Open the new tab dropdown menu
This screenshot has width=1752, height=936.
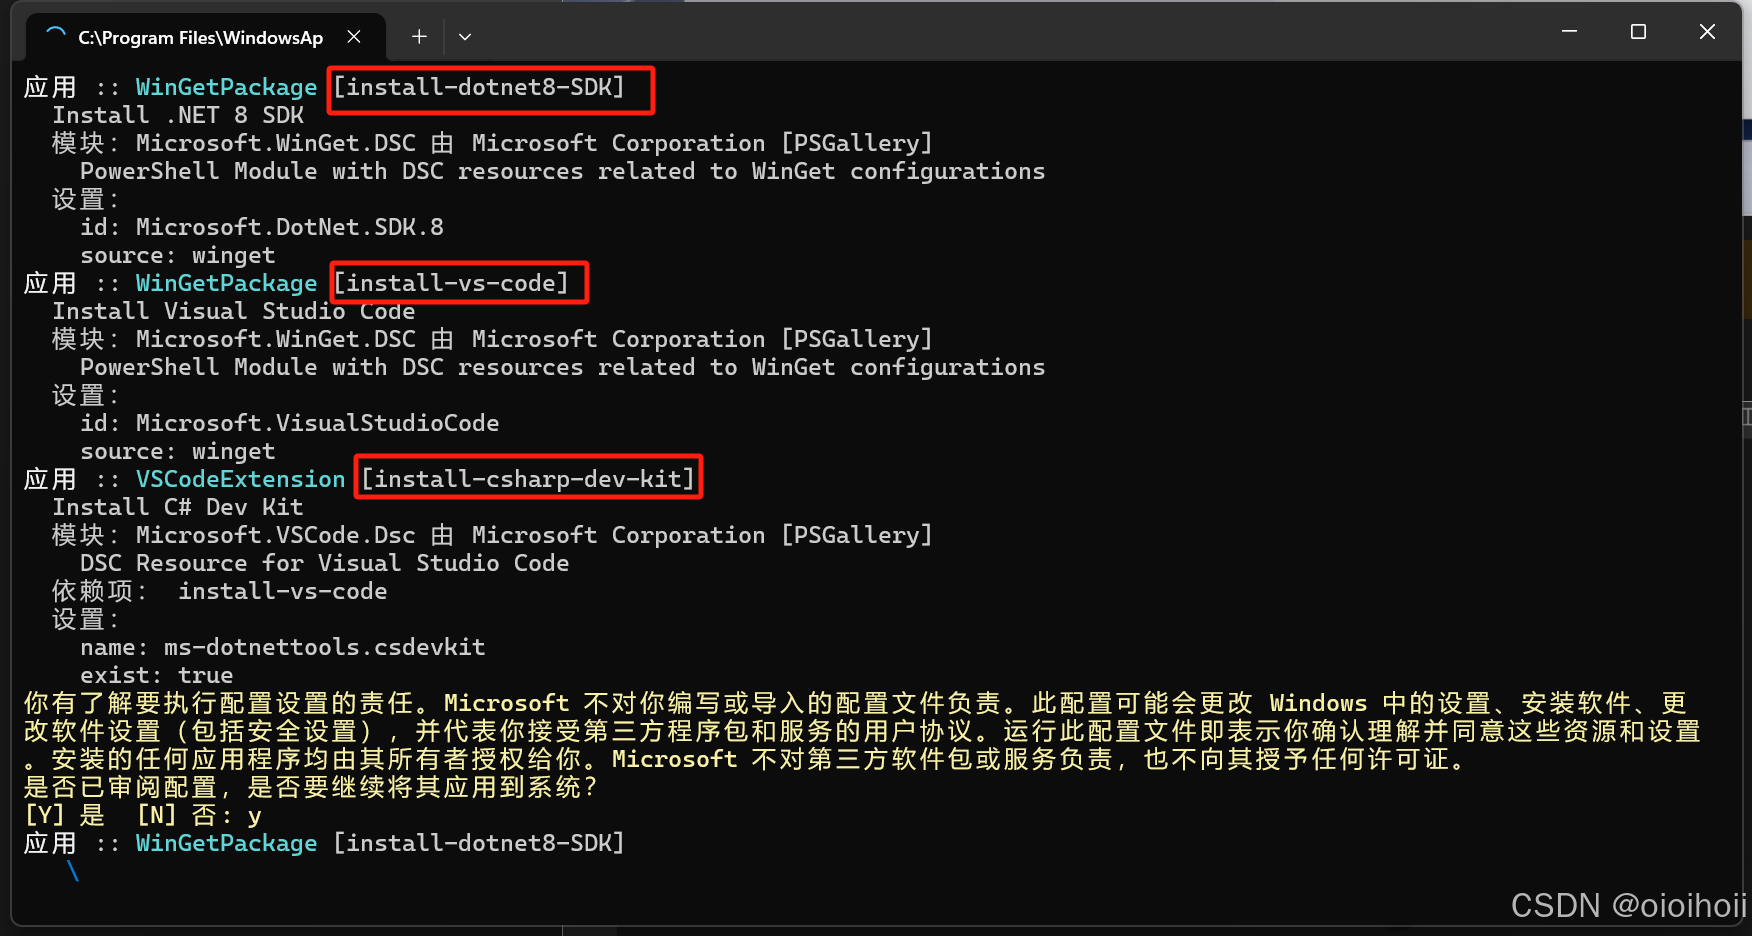(x=464, y=36)
